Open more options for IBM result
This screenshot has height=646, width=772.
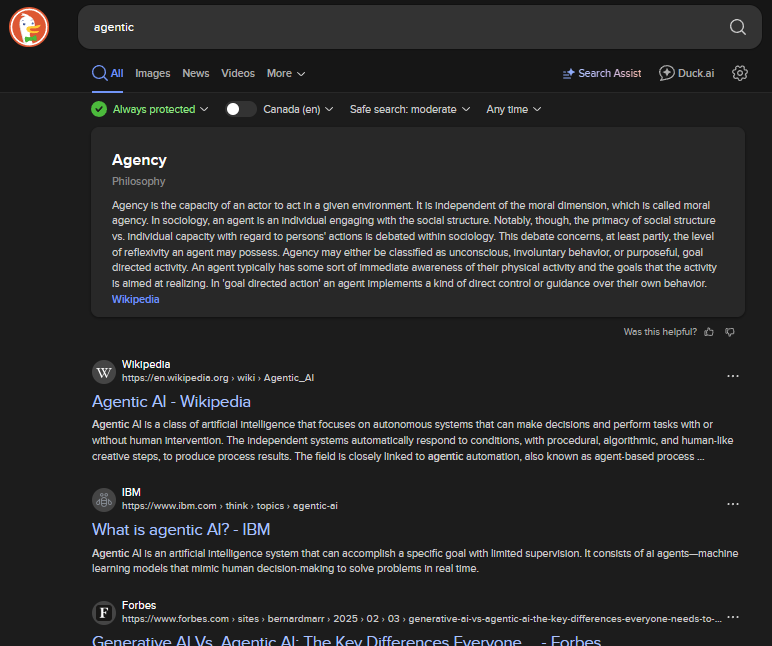733,504
